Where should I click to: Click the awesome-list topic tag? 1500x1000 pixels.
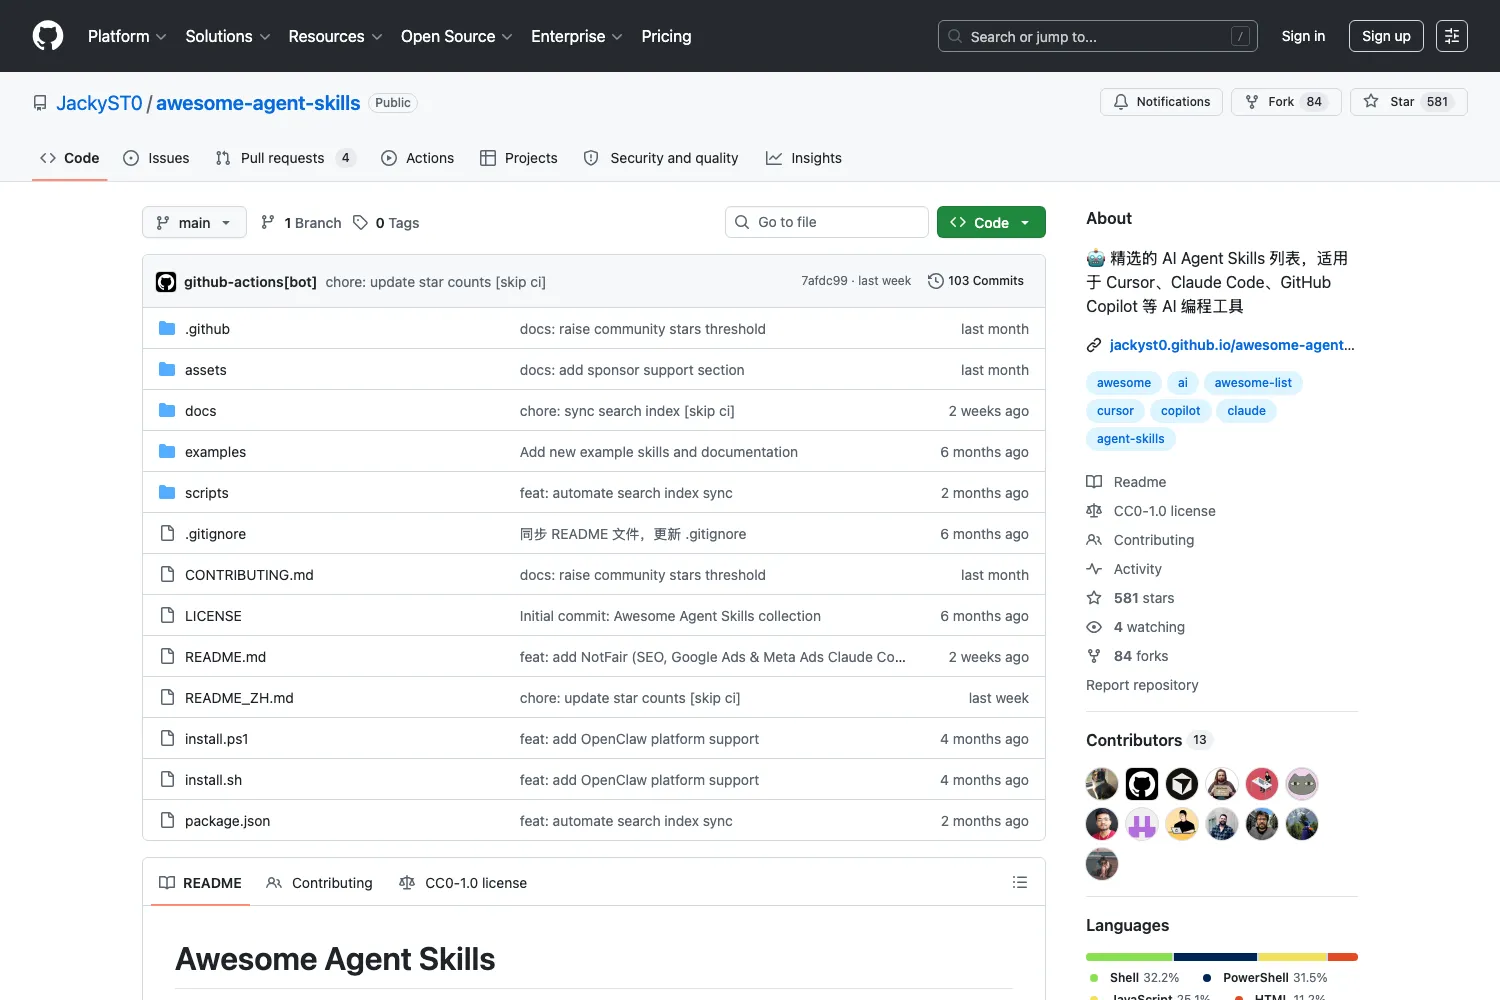[1253, 383]
